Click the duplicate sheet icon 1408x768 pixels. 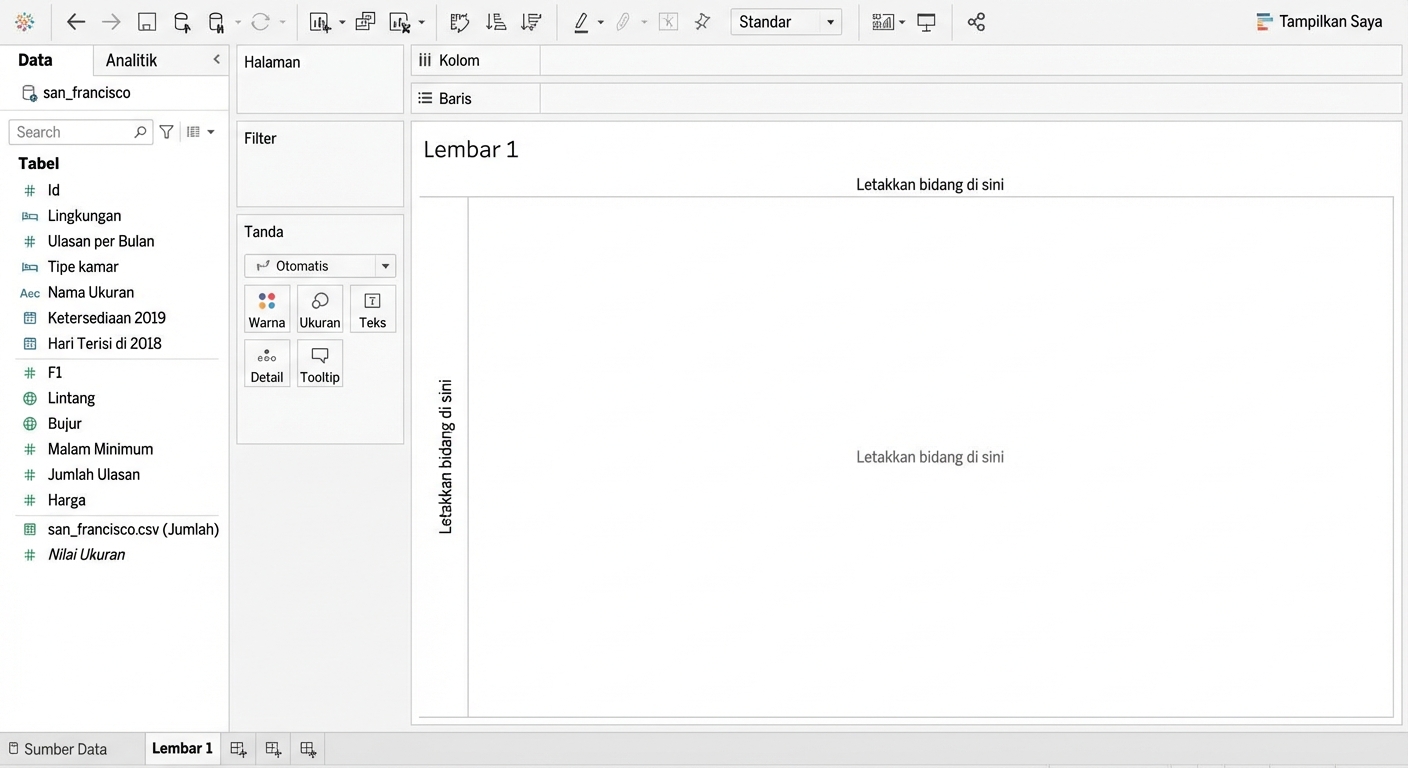[x=365, y=22]
